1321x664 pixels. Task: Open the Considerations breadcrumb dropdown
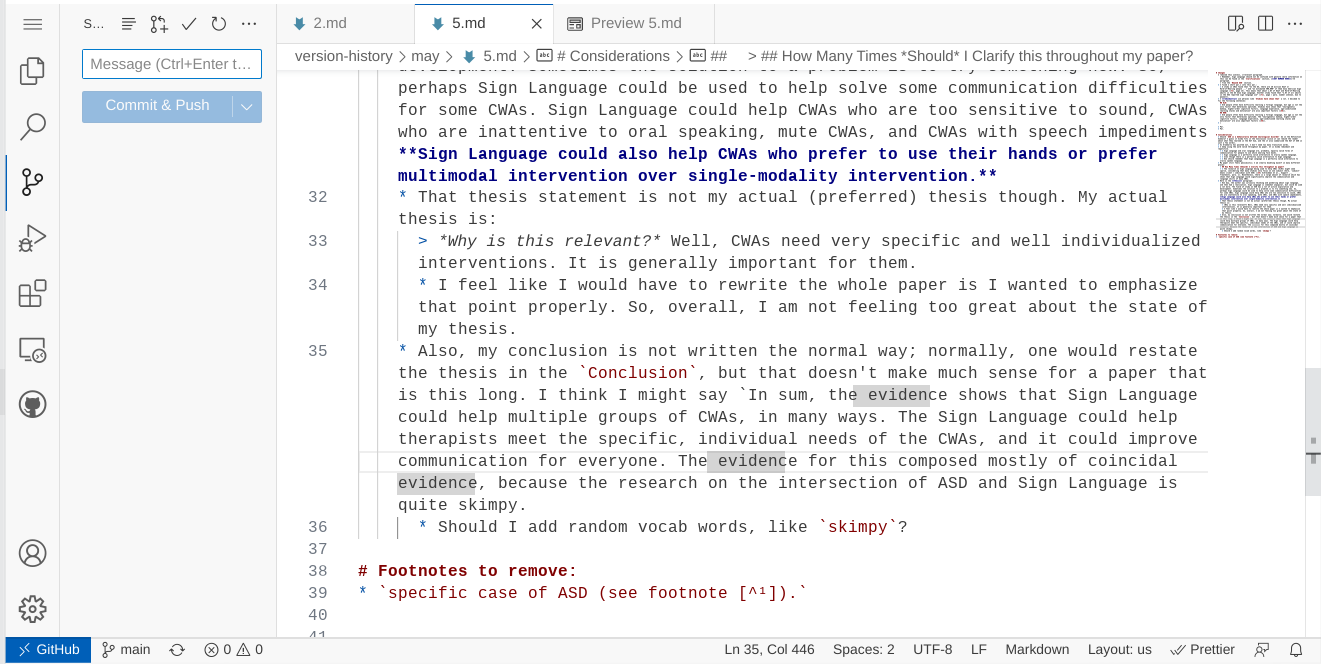(612, 56)
